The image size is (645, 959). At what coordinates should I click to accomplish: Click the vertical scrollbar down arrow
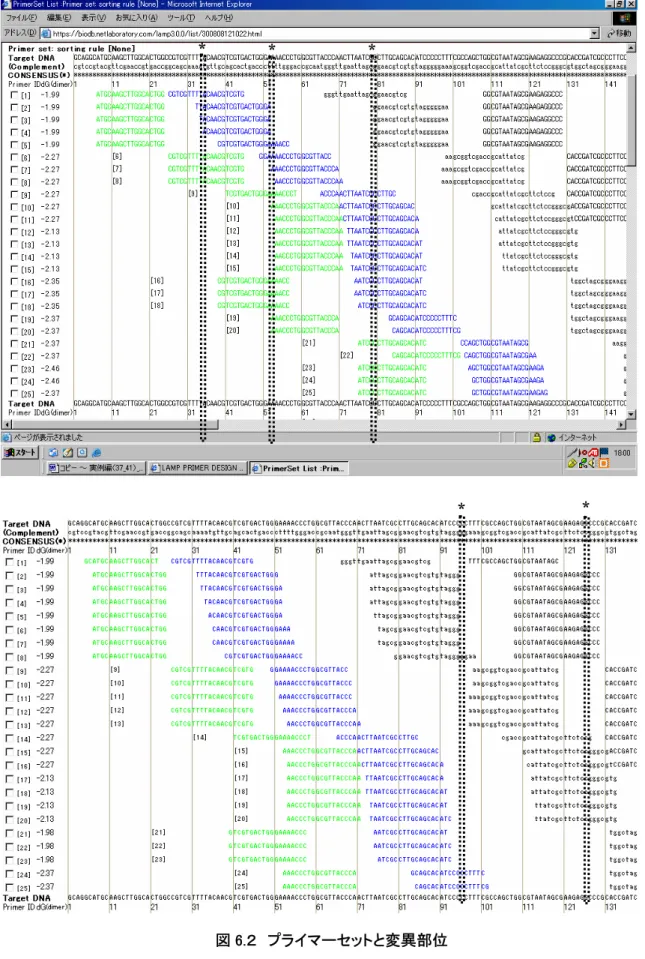pyautogui.click(x=632, y=415)
